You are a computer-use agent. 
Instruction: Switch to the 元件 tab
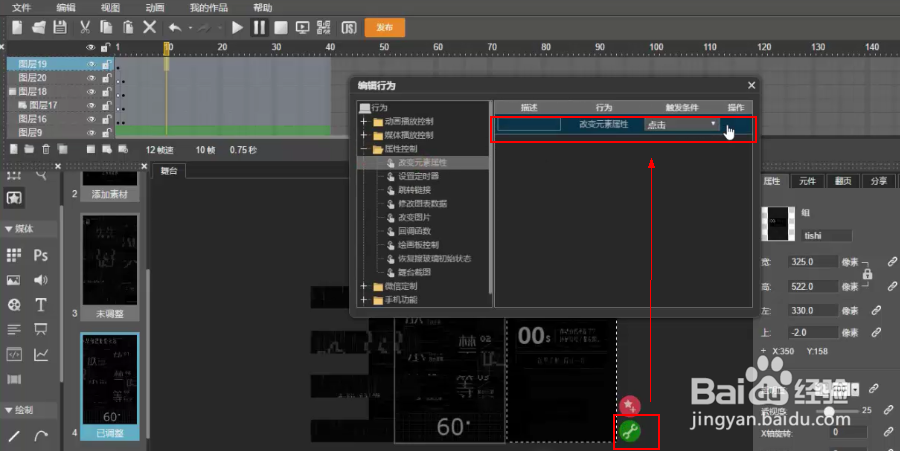tap(807, 181)
